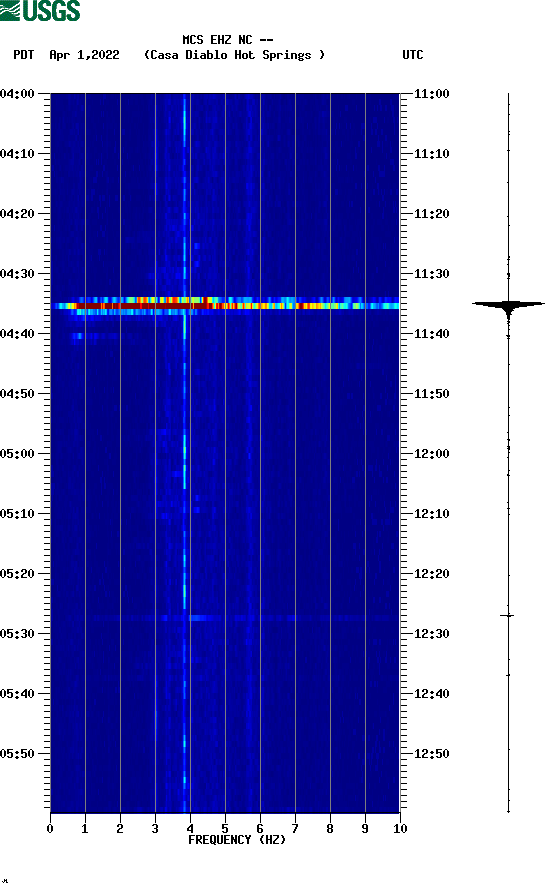Click the '0' frequency tick label
The width and height of the screenshot is (552, 892).
[50, 829]
